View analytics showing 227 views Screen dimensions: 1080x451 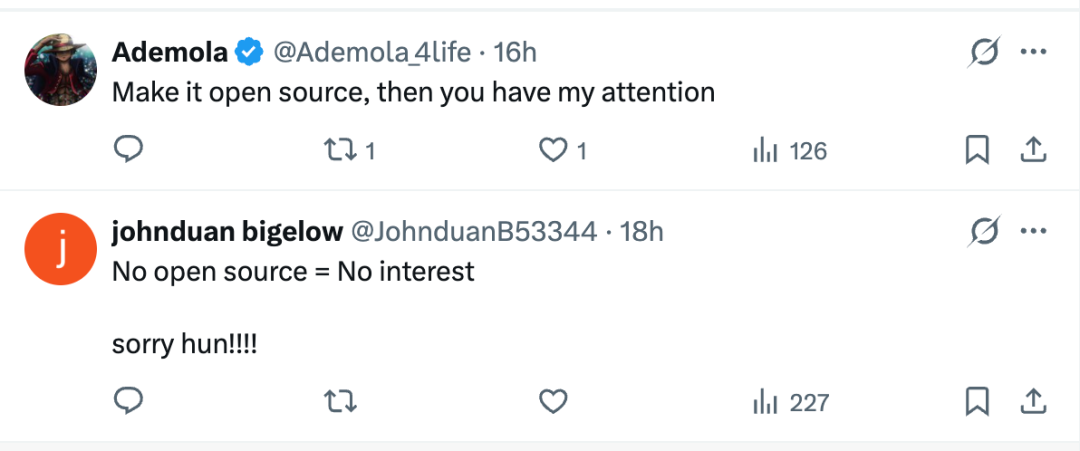point(790,403)
